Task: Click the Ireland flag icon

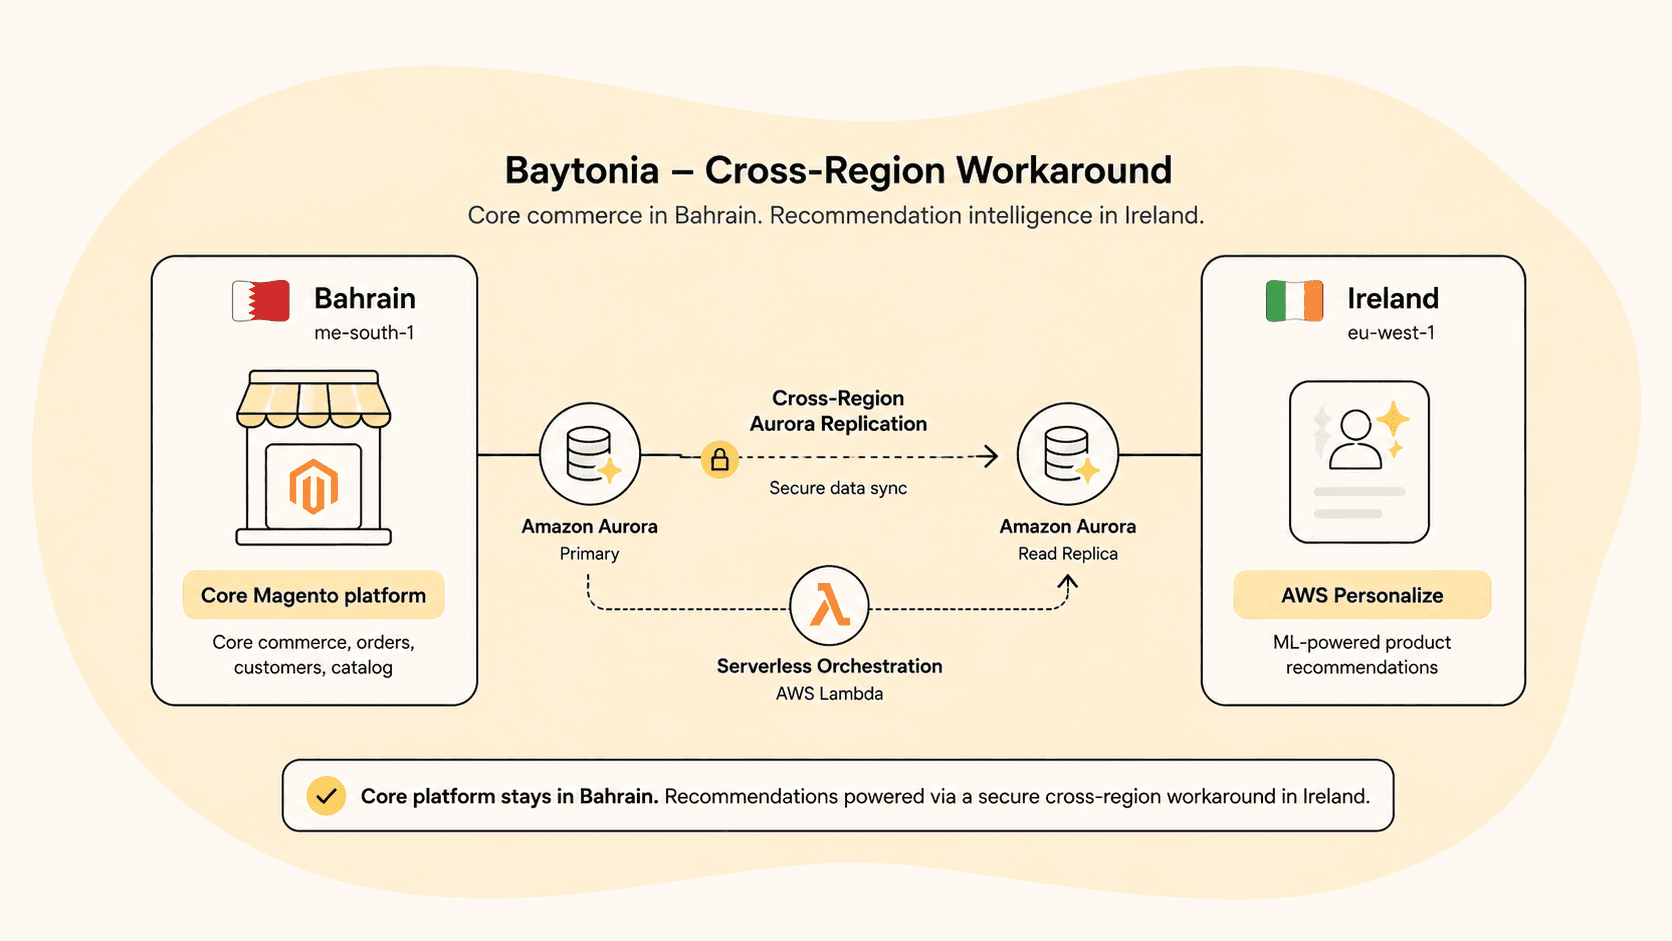Action: (1294, 300)
